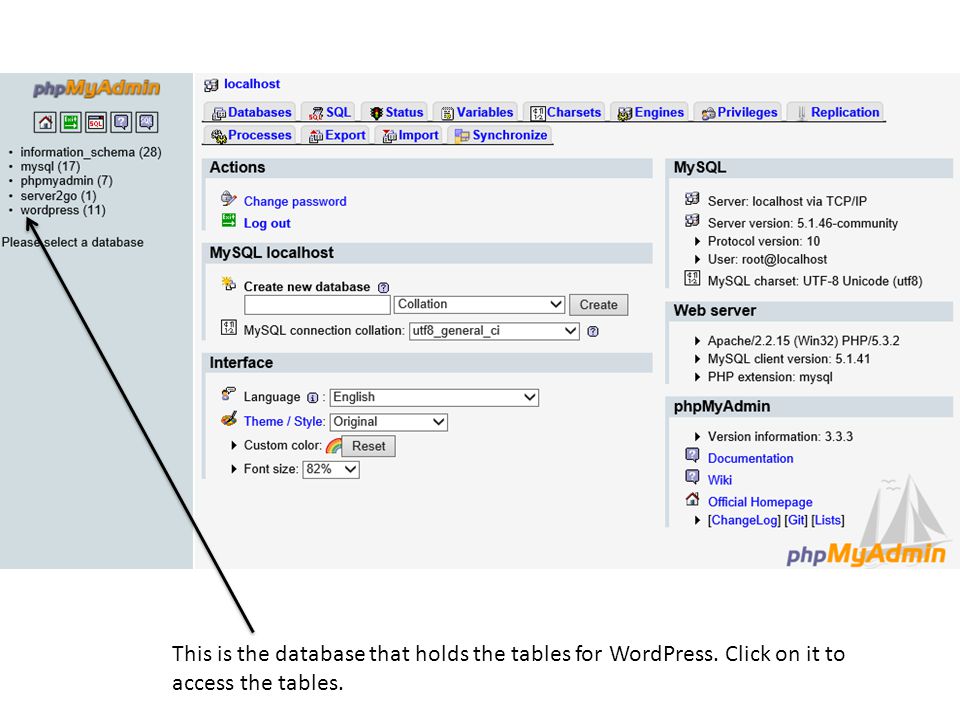
Task: Open the Language dropdown showing English
Action: point(434,397)
